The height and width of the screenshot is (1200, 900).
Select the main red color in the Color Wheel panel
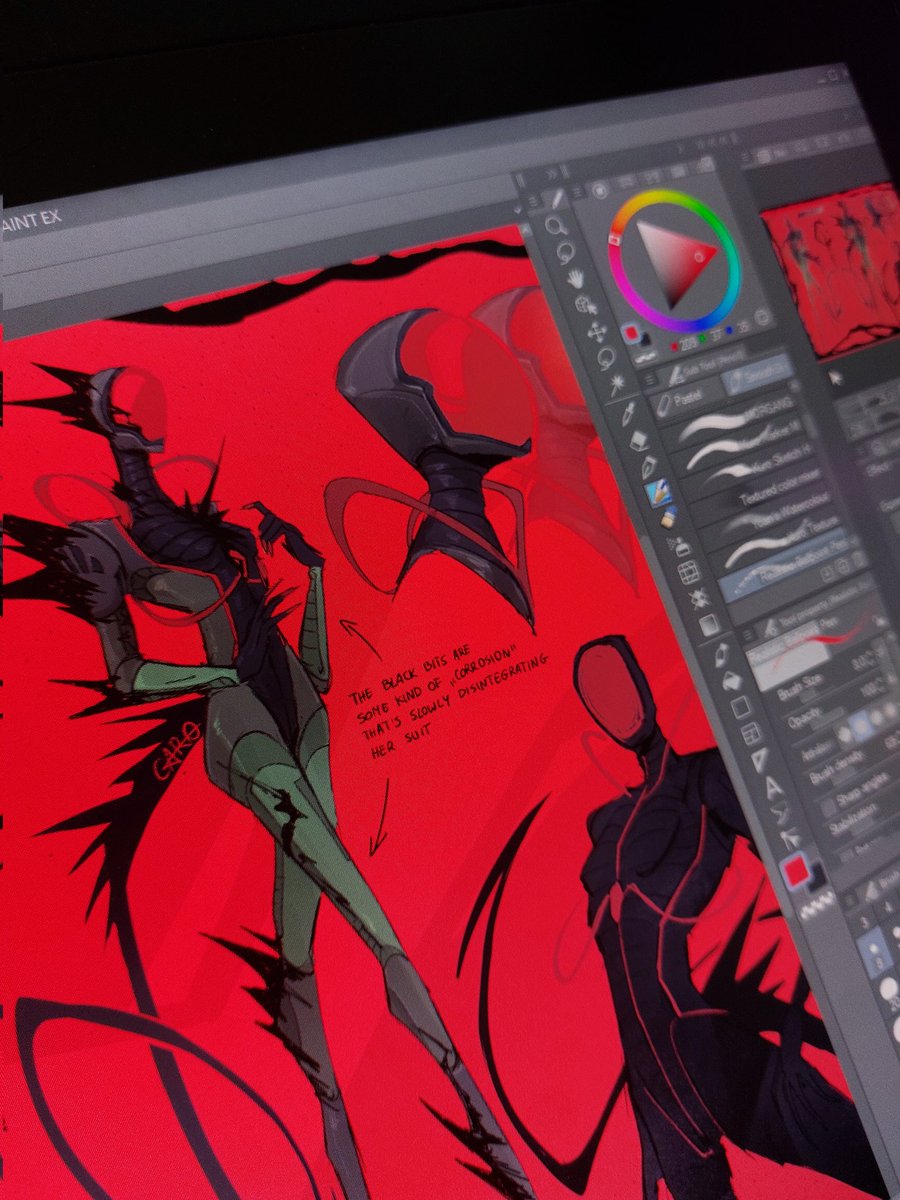click(x=630, y=332)
